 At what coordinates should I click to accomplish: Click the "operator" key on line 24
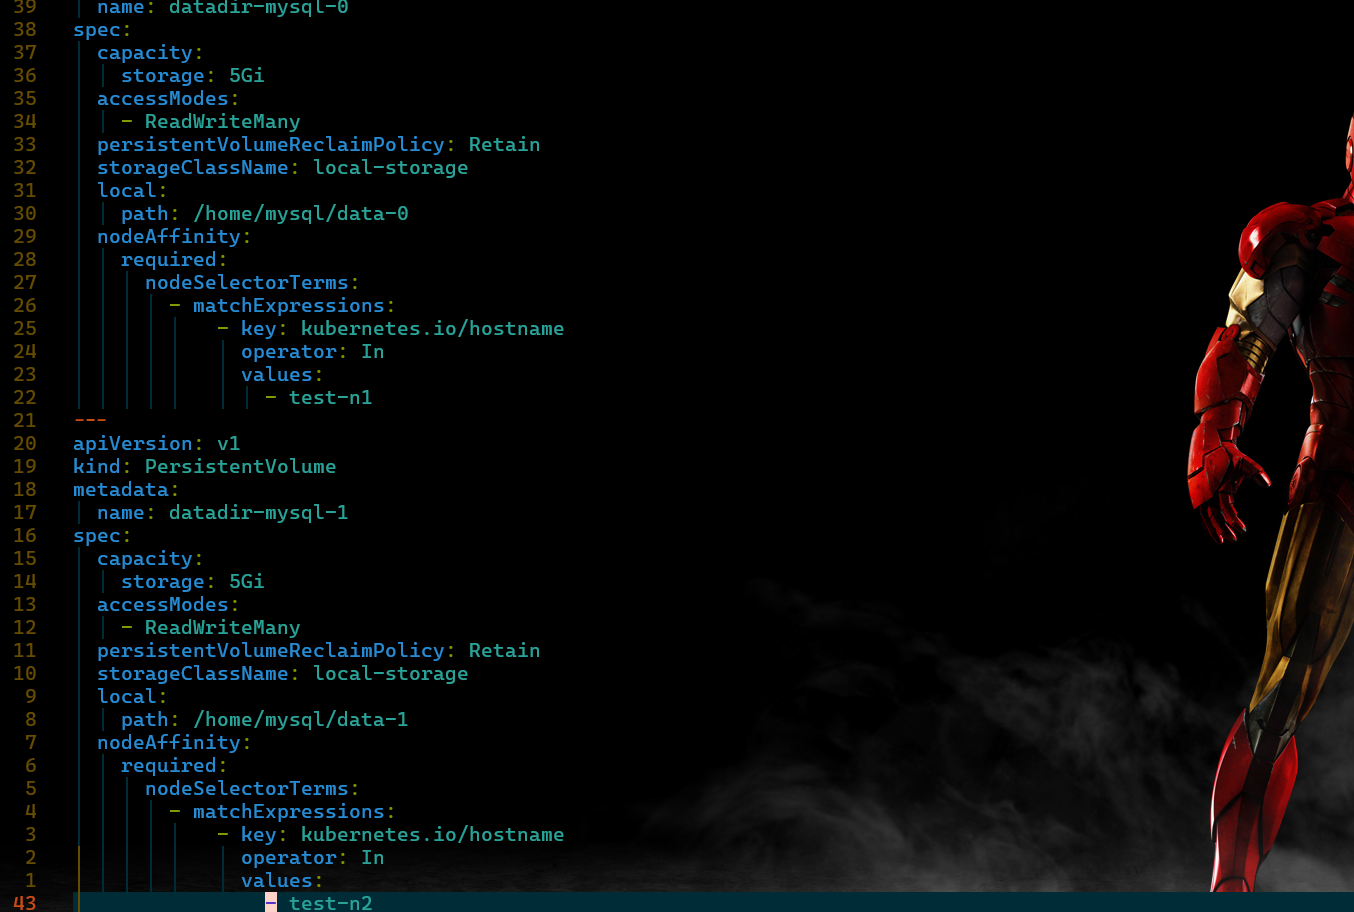click(289, 351)
